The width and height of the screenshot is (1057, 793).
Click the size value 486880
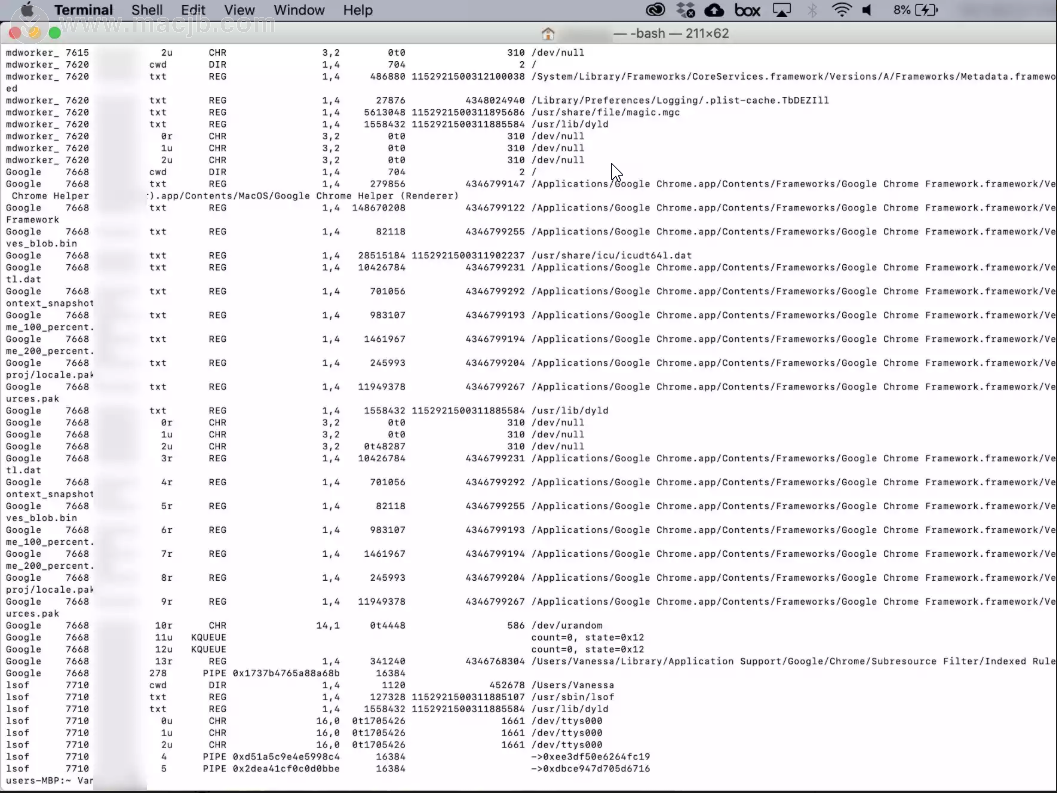click(x=388, y=77)
